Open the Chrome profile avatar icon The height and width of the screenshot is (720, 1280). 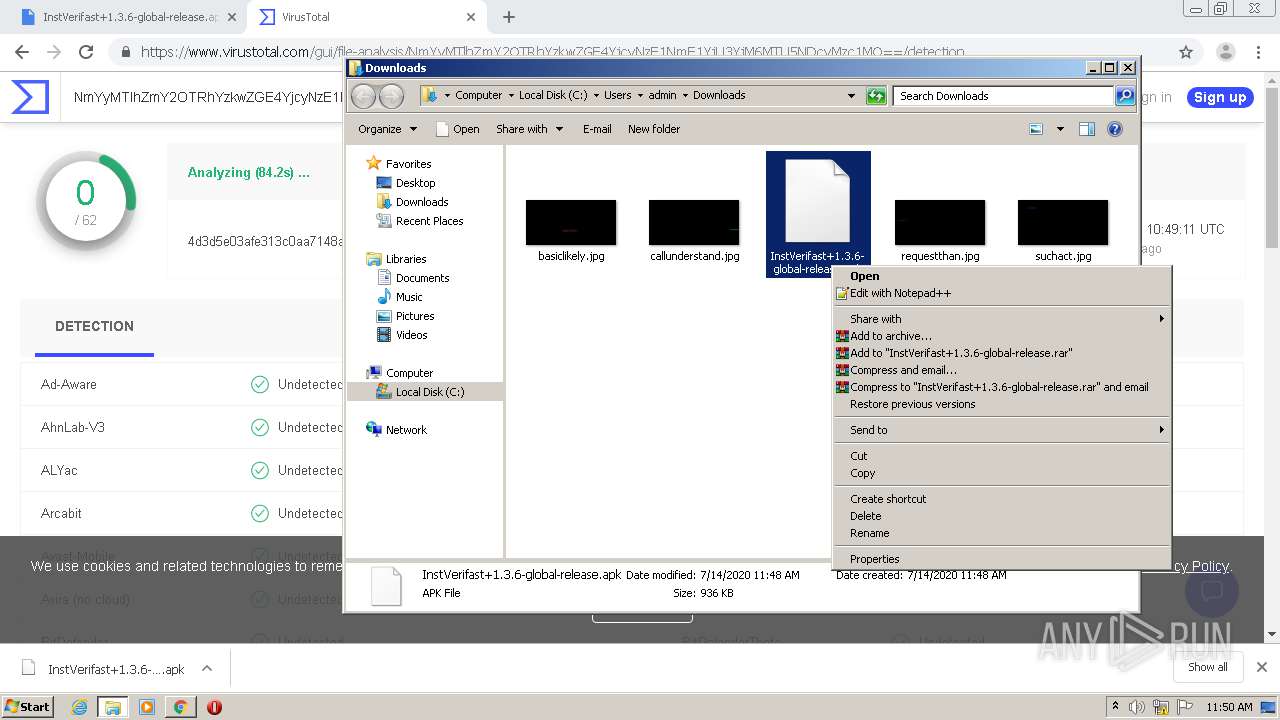(1225, 52)
